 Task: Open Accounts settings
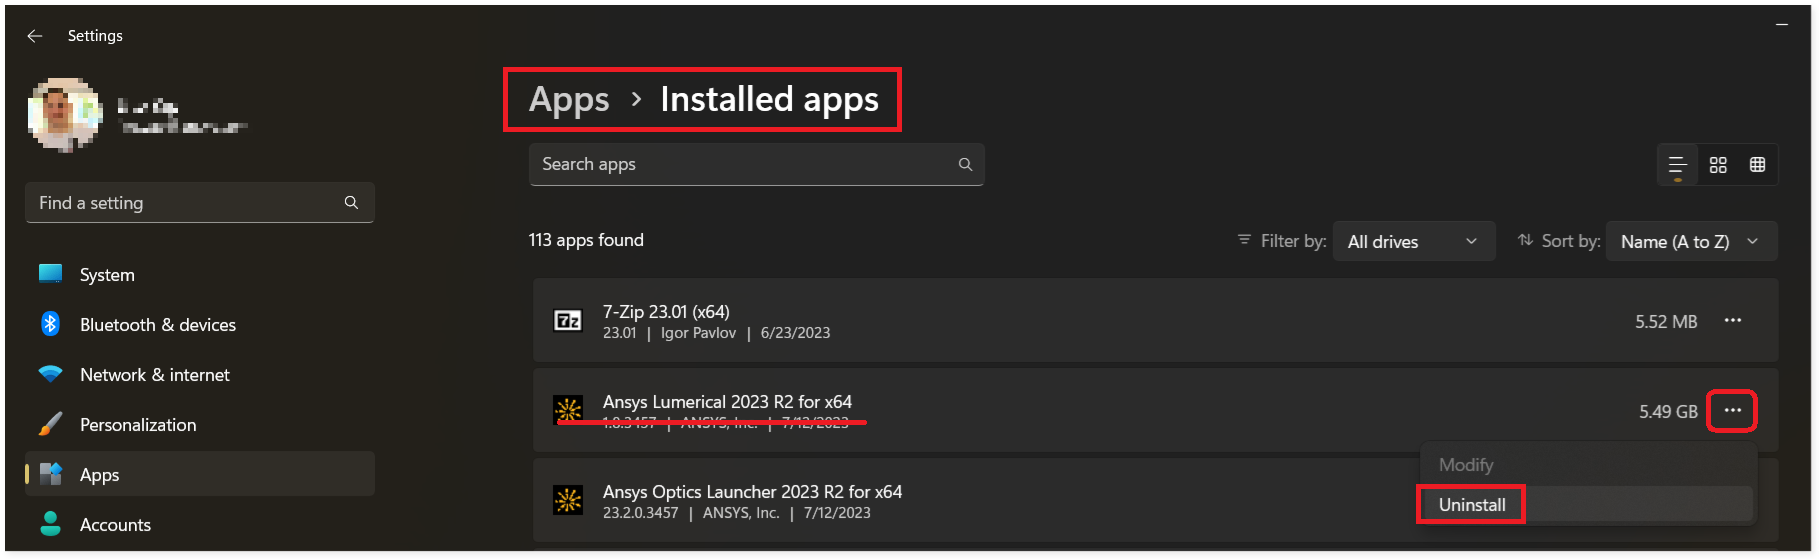click(200, 525)
